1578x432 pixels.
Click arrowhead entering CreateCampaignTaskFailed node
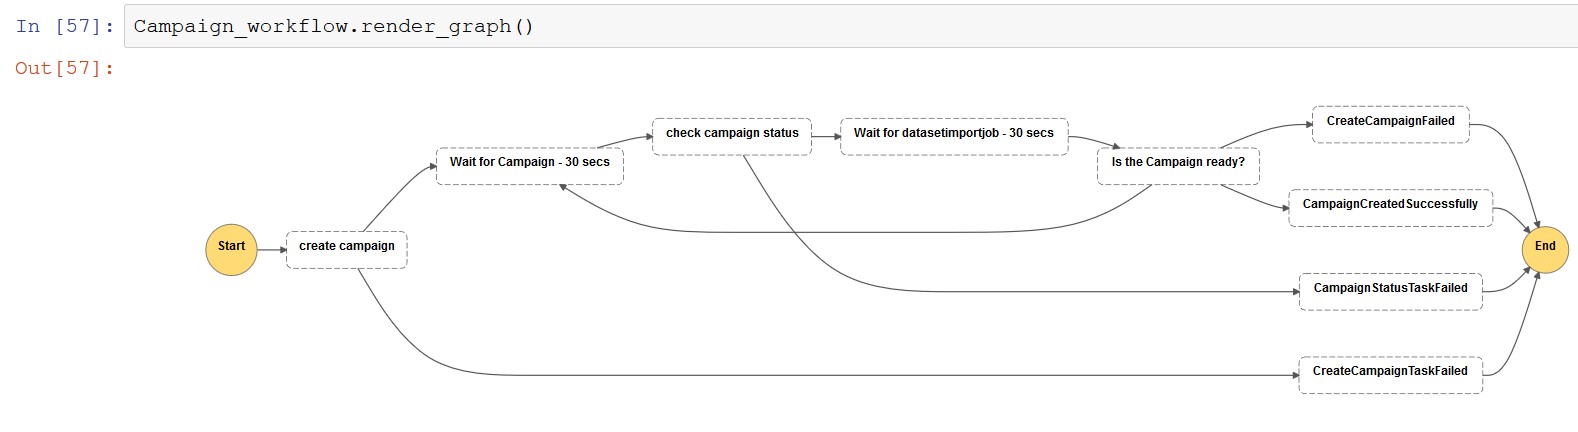(x=1294, y=375)
